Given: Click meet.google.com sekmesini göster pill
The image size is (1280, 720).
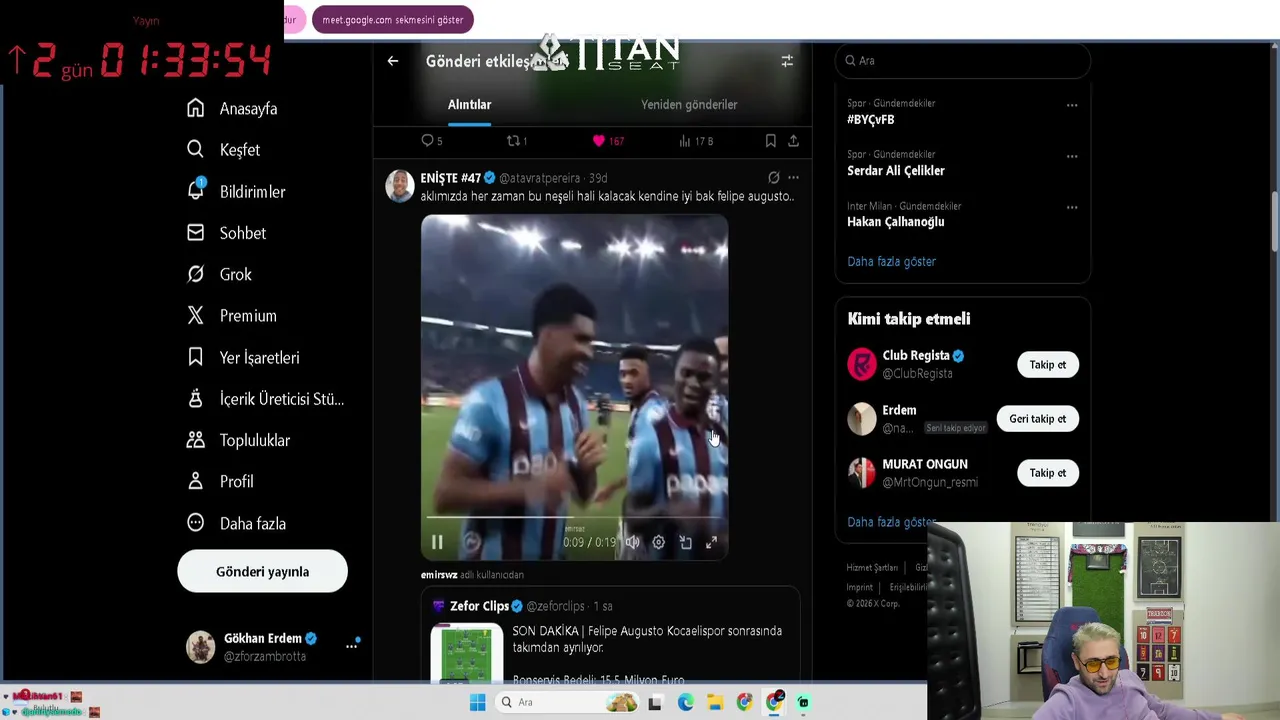Looking at the screenshot, I should 393,20.
